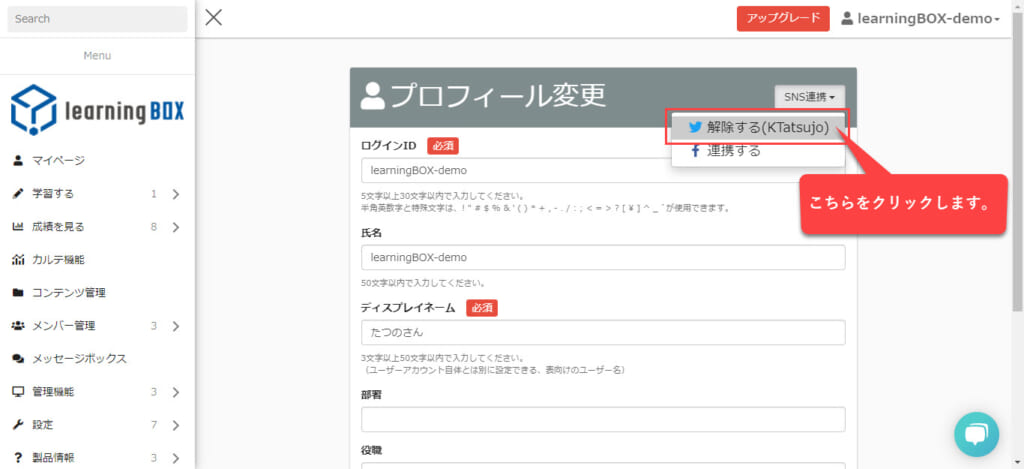Click the learningBOX logo
Image resolution: width=1024 pixels, height=469 pixels.
tap(97, 109)
